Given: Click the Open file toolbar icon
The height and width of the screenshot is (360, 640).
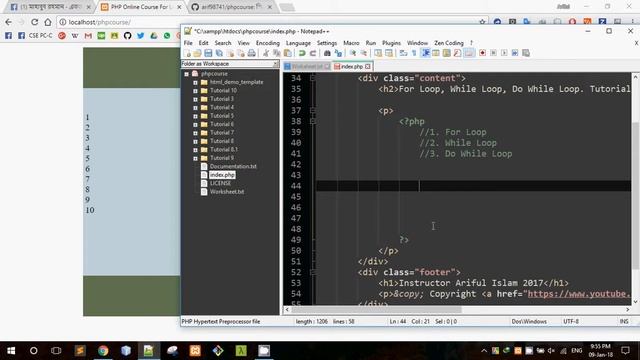Looking at the screenshot, I should [197, 53].
